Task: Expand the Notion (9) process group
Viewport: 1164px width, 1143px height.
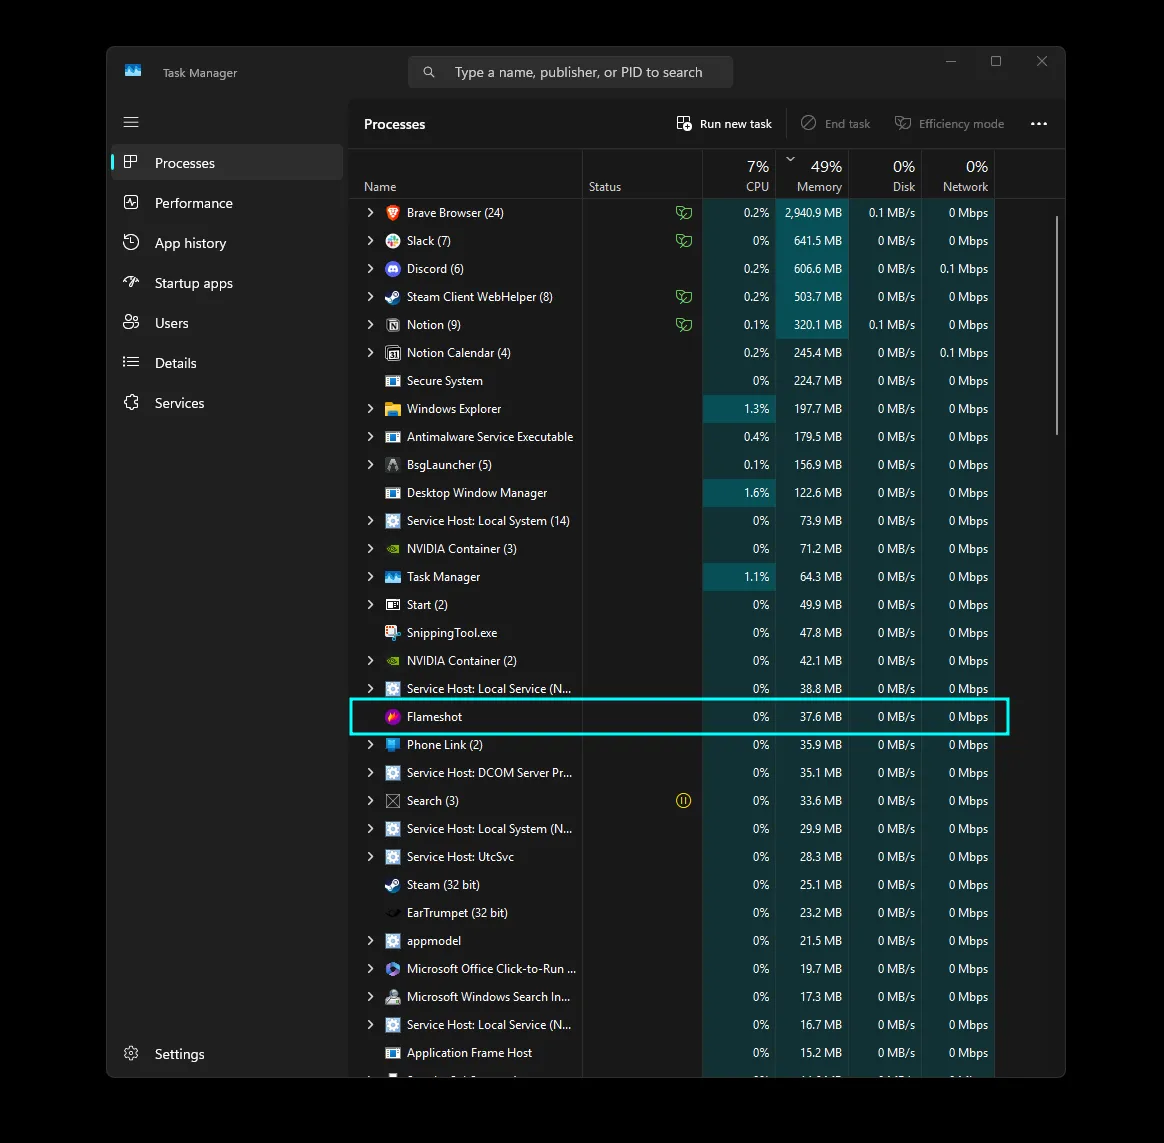Action: (x=370, y=325)
